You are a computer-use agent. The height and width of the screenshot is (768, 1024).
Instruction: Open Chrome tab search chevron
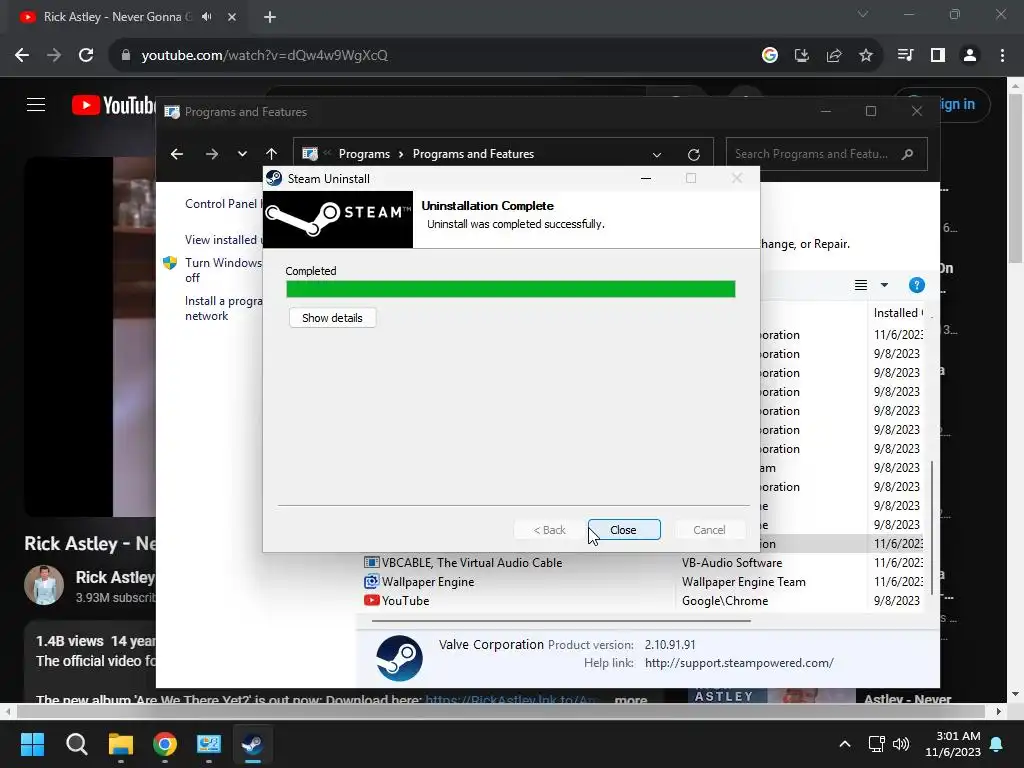point(863,14)
